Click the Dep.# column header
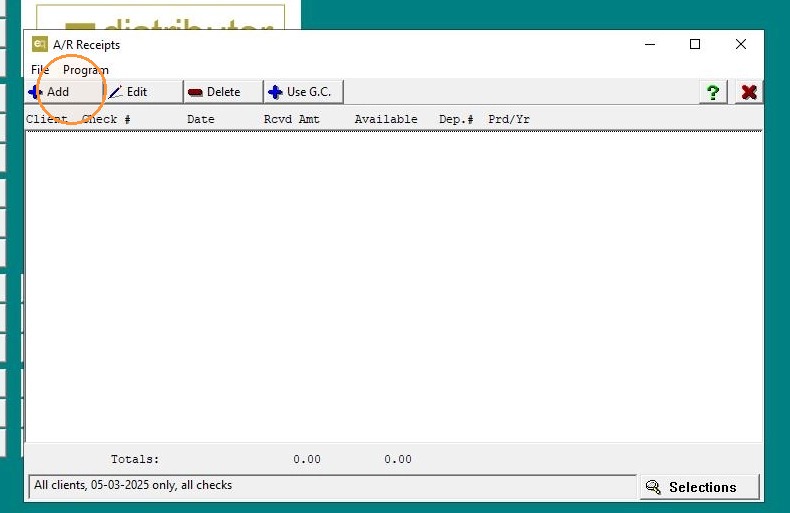Screen dimensions: 790x513 pos(456,119)
